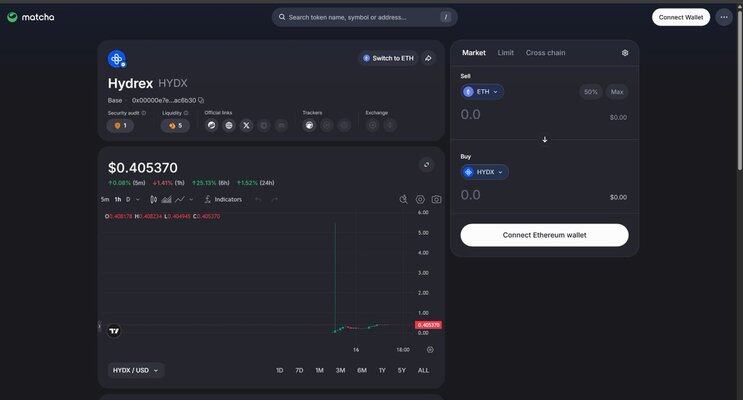Click the $0.405370 price text

143,168
